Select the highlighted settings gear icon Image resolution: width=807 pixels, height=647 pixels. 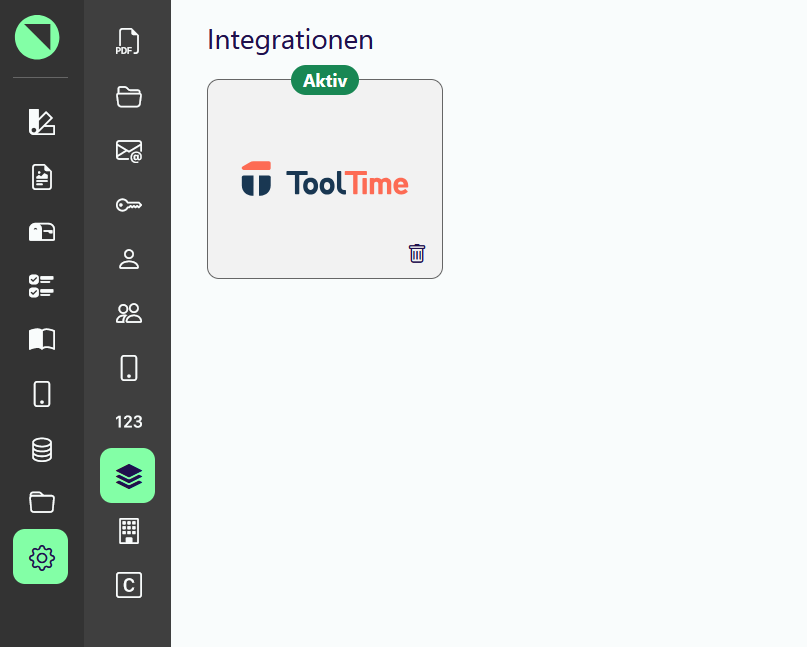click(x=41, y=556)
